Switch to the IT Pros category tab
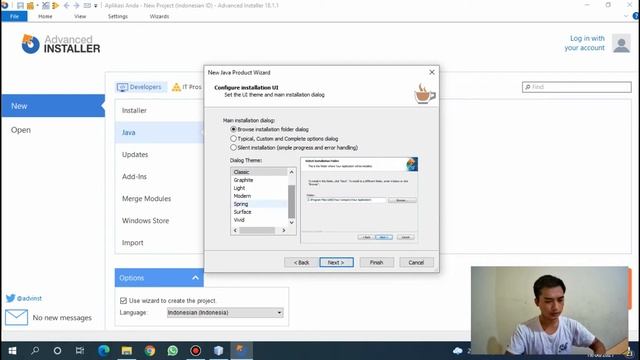Screen dimensions: 640x360 tap(187, 87)
